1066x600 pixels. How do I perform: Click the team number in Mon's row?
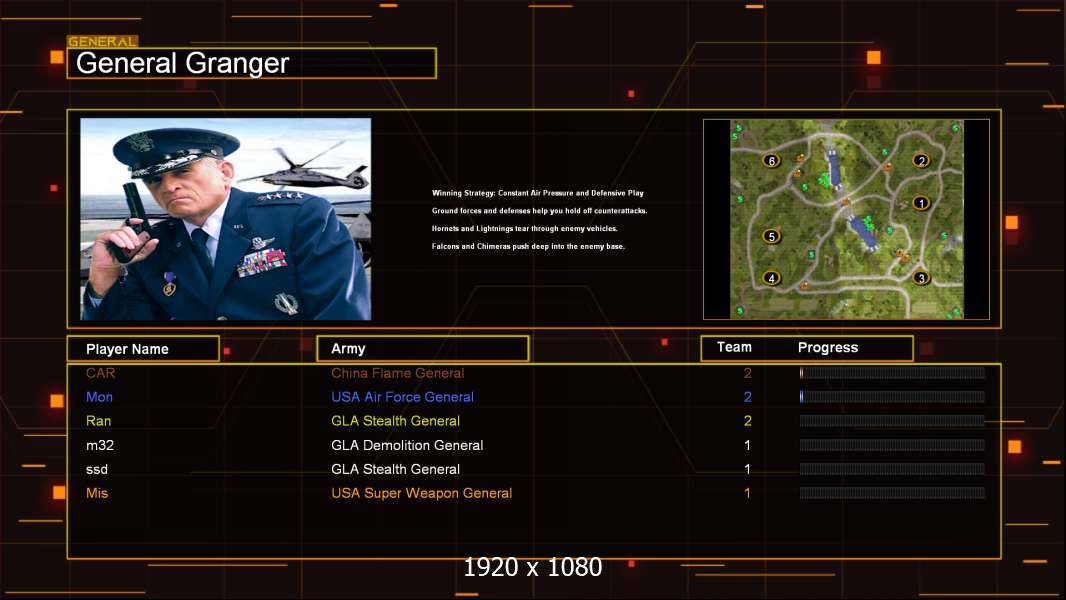(x=747, y=397)
